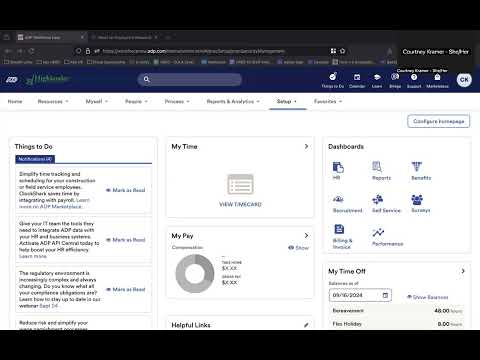The image size is (480, 360).
Task: Open the Surveys dashboard icon
Action: (x=417, y=199)
